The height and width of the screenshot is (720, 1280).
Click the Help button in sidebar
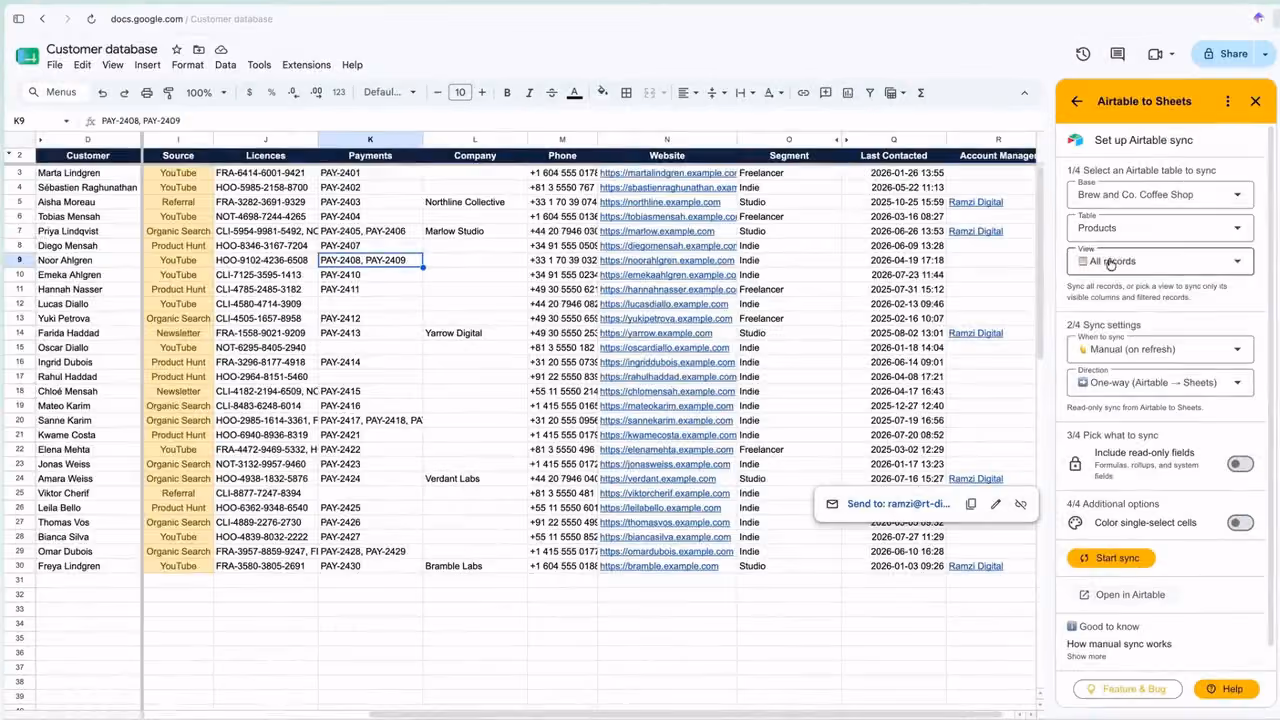click(x=1224, y=689)
